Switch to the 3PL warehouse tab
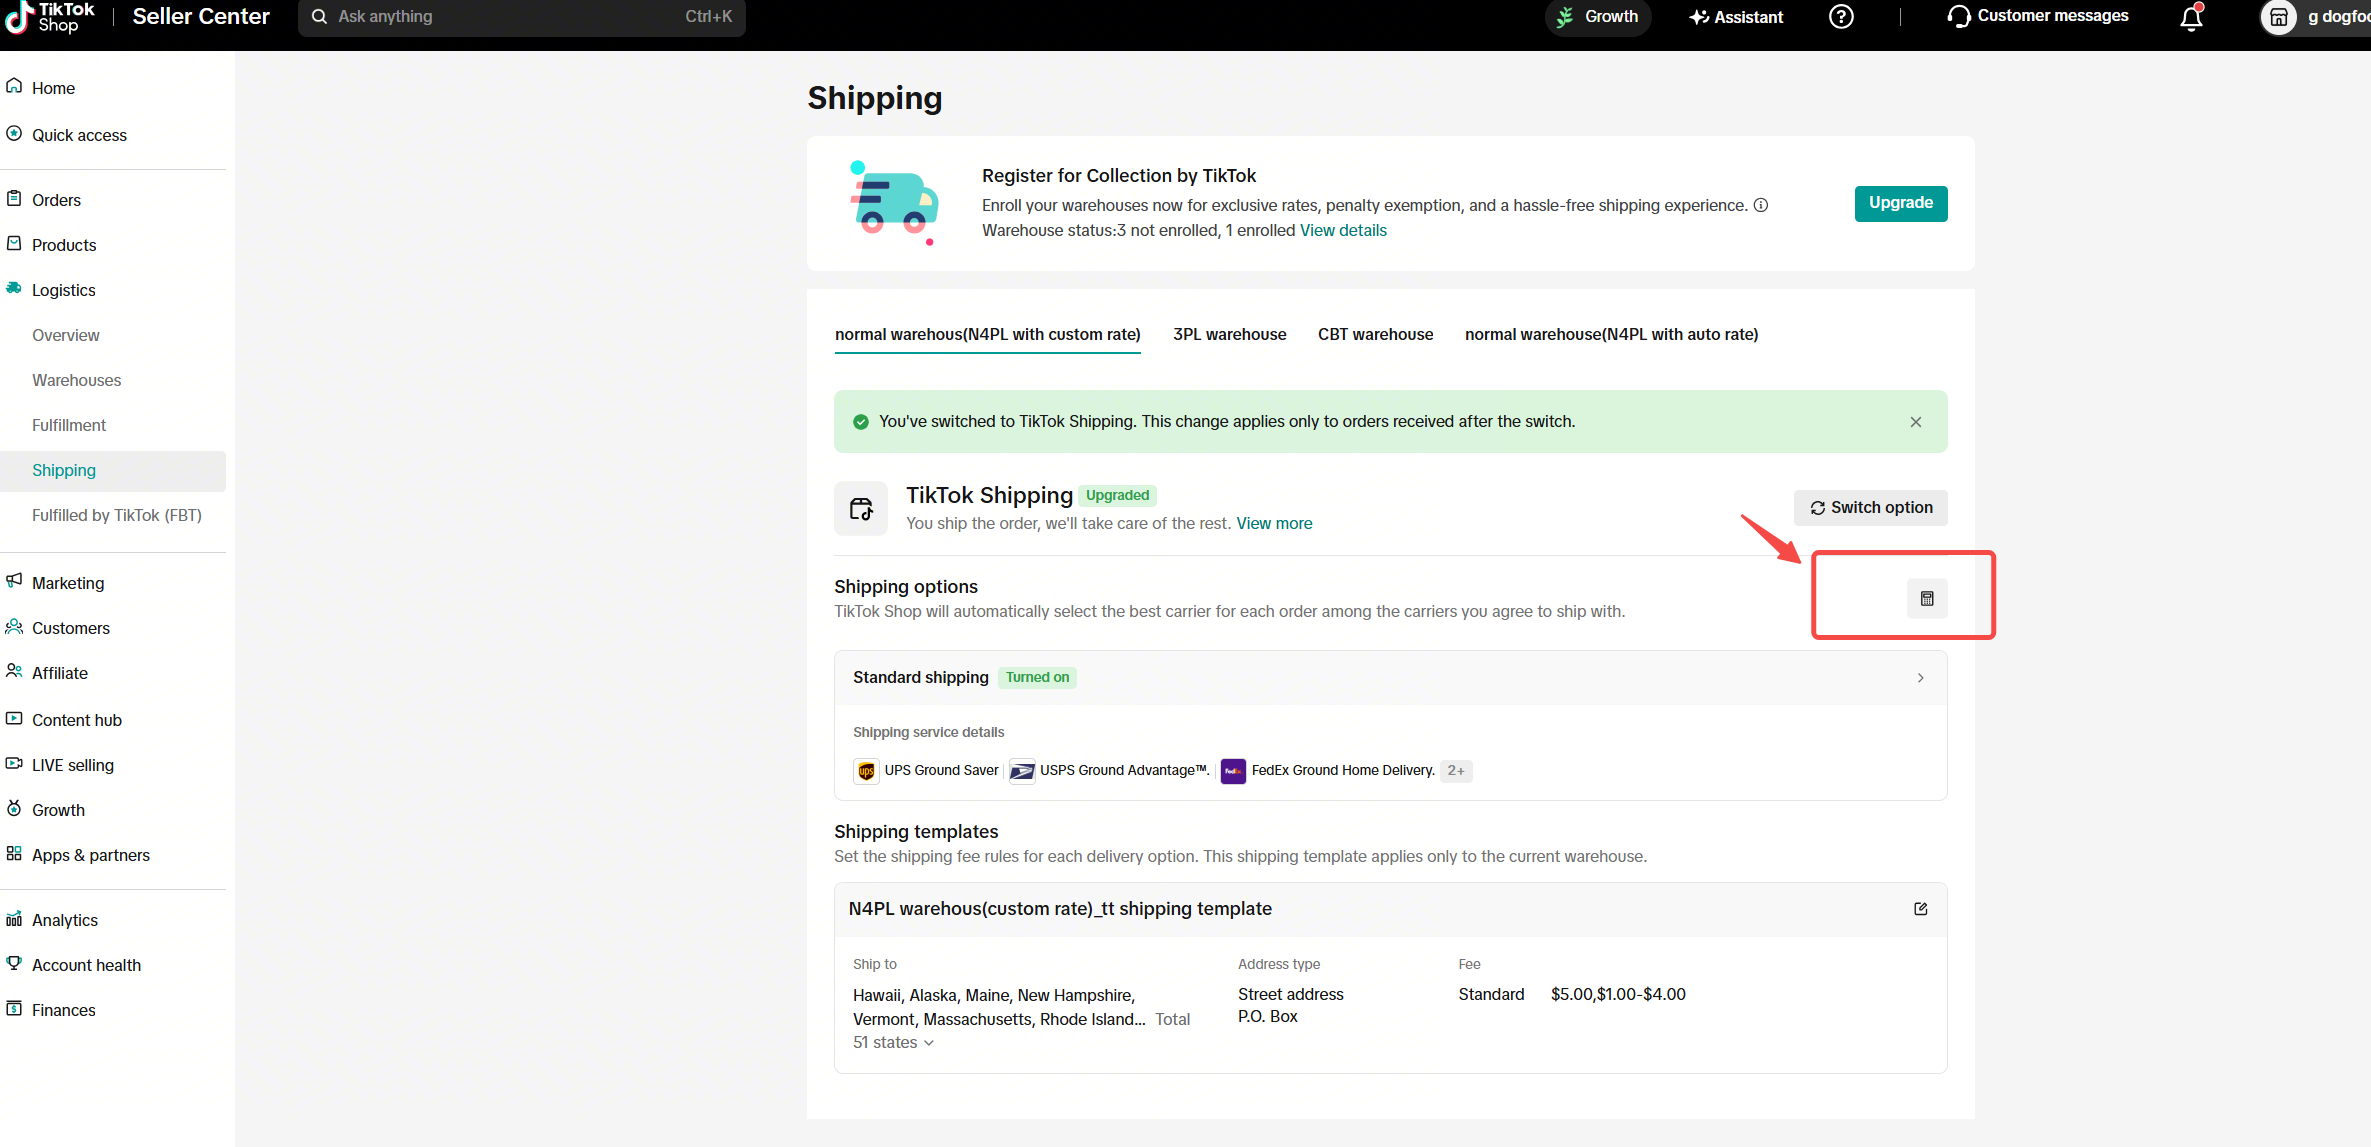The width and height of the screenshot is (2371, 1147). pyautogui.click(x=1230, y=335)
